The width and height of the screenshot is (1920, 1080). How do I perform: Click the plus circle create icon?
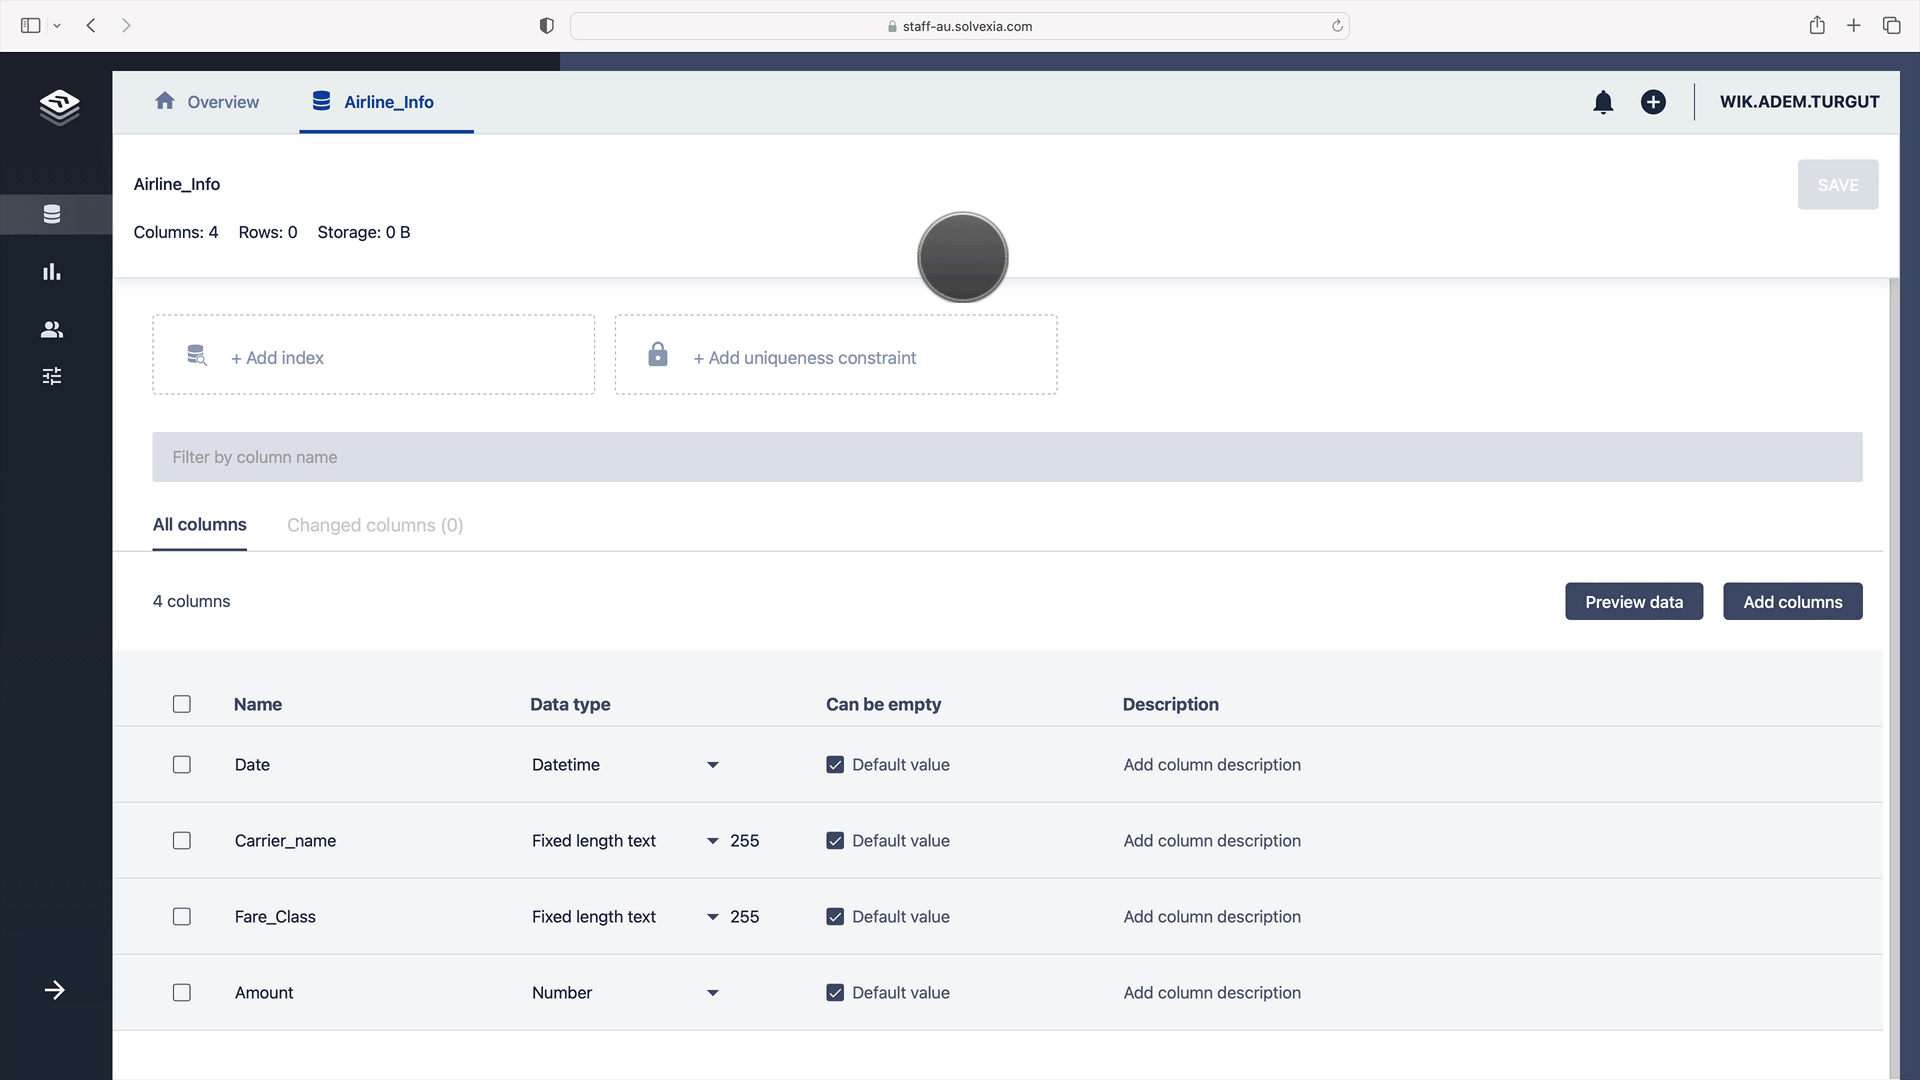pos(1653,102)
